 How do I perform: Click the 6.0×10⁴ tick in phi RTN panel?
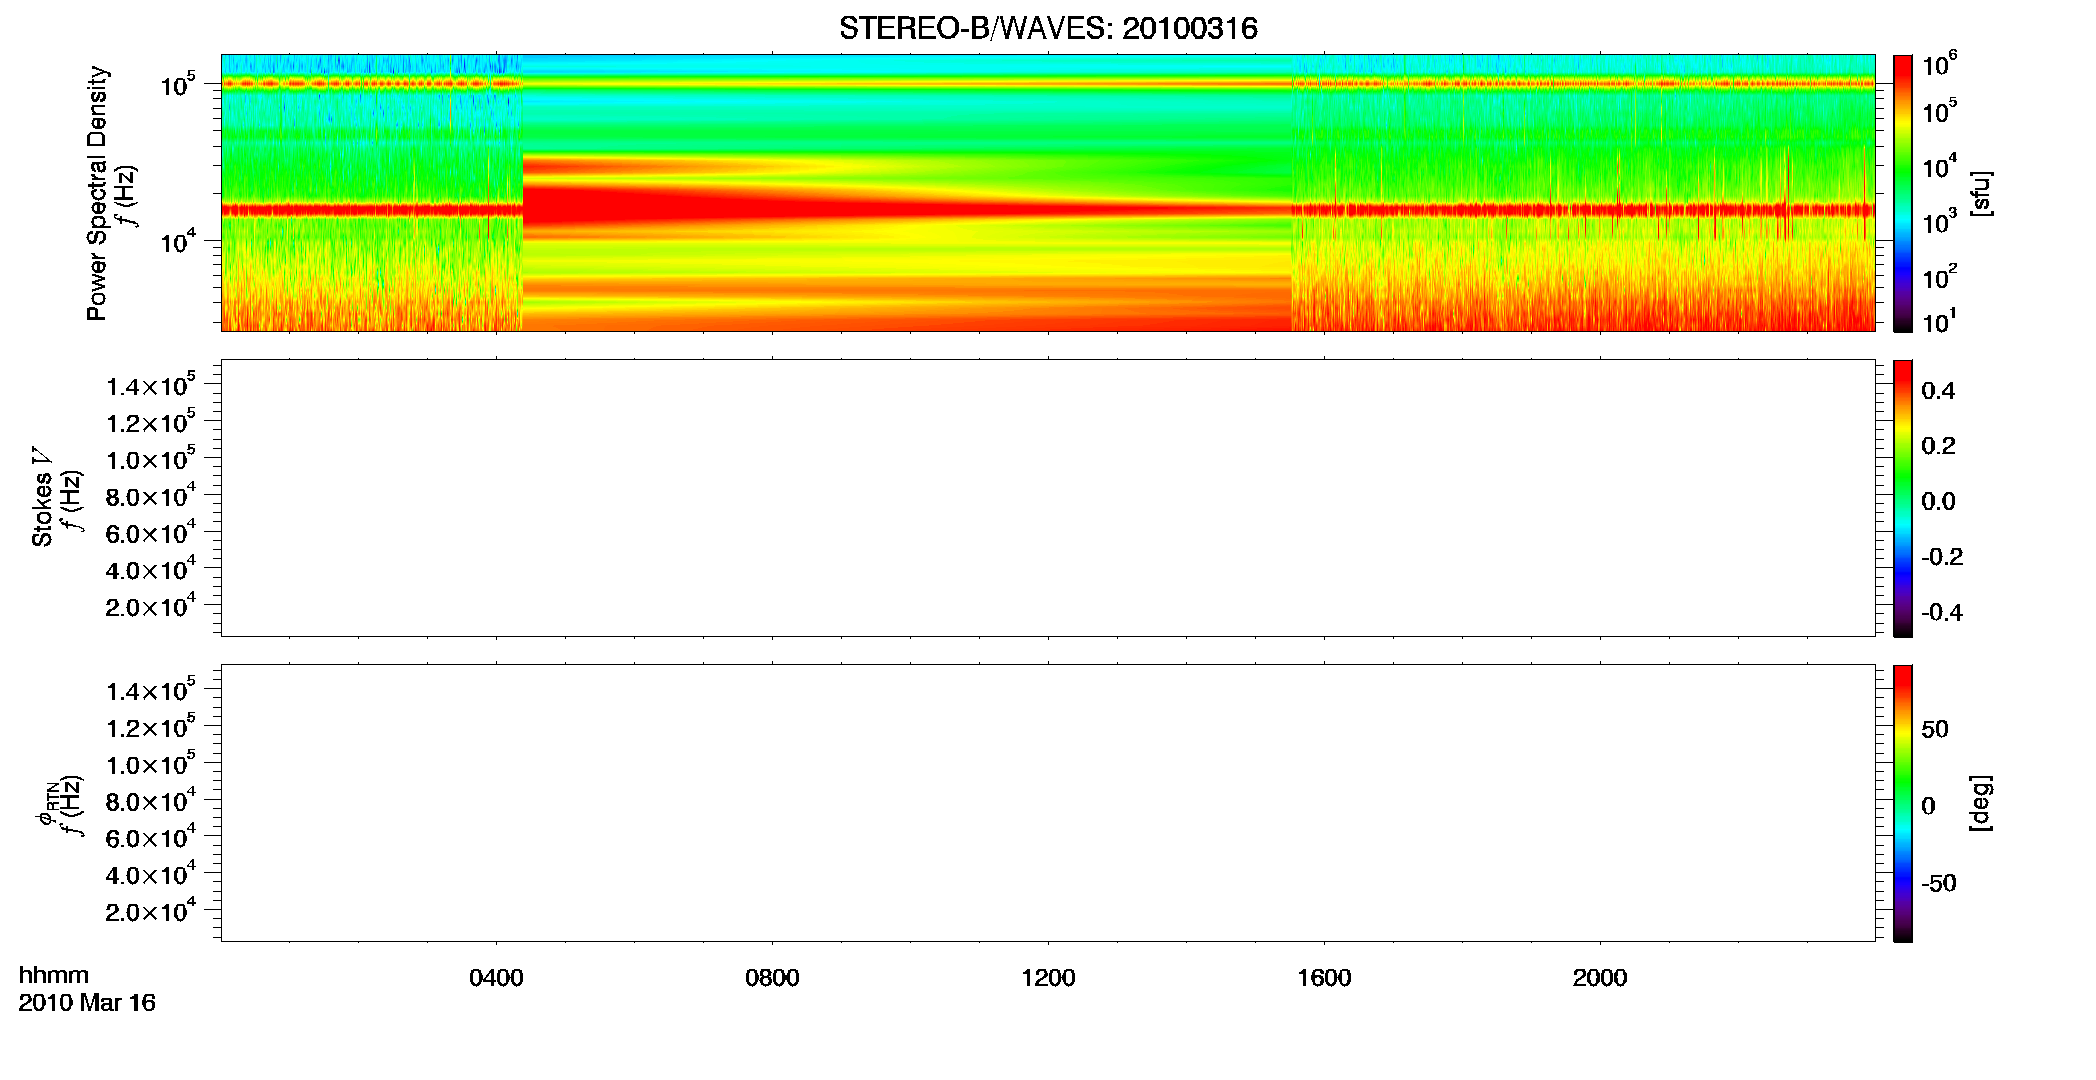click(x=150, y=838)
